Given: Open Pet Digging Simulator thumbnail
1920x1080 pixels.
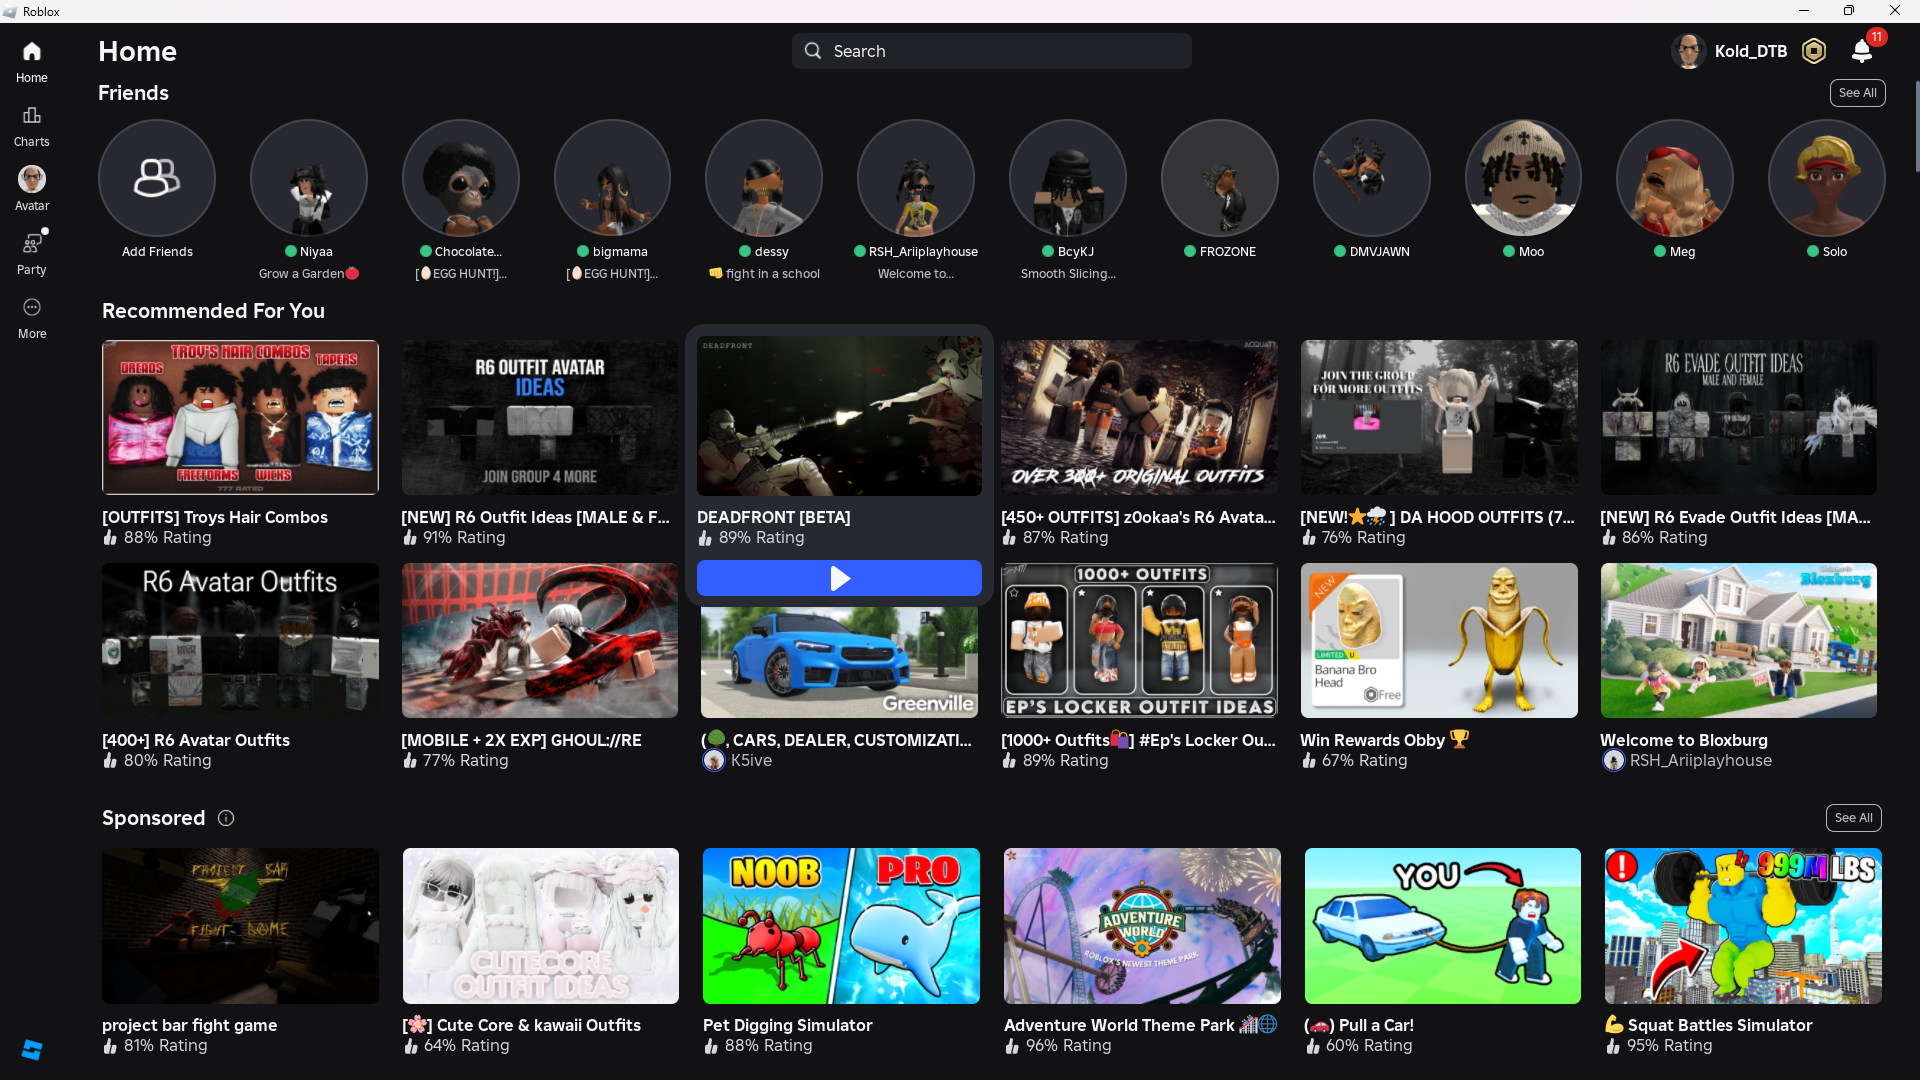Looking at the screenshot, I should pos(841,926).
